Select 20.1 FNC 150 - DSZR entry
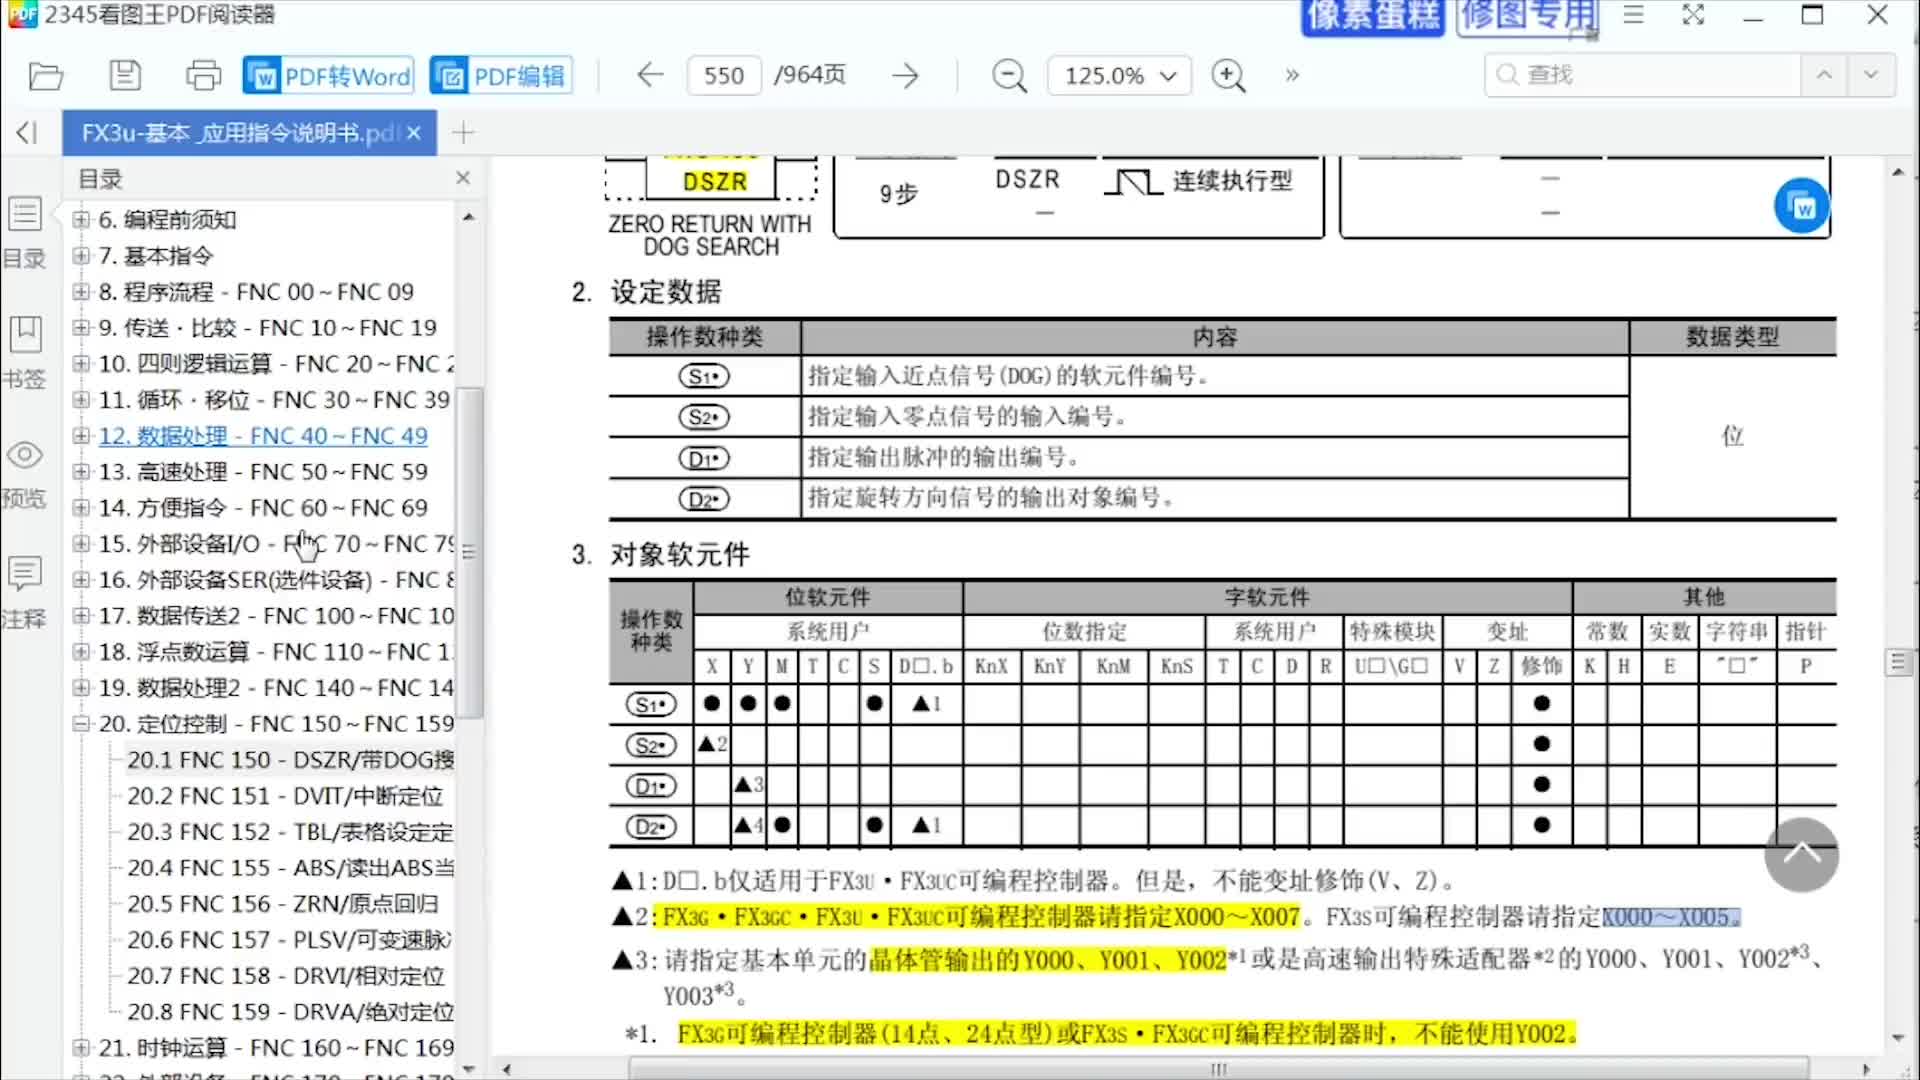1920x1080 pixels. pos(290,760)
